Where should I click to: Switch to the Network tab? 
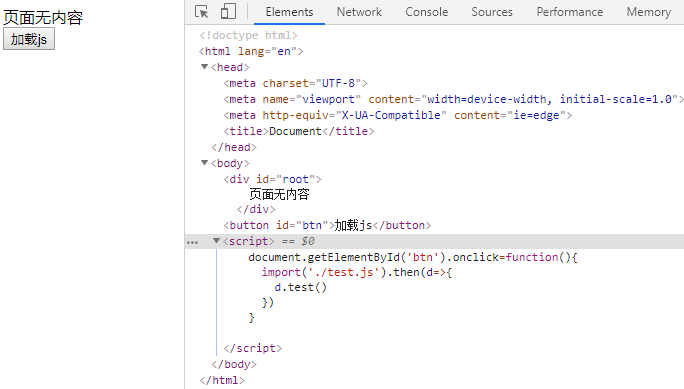(x=359, y=12)
